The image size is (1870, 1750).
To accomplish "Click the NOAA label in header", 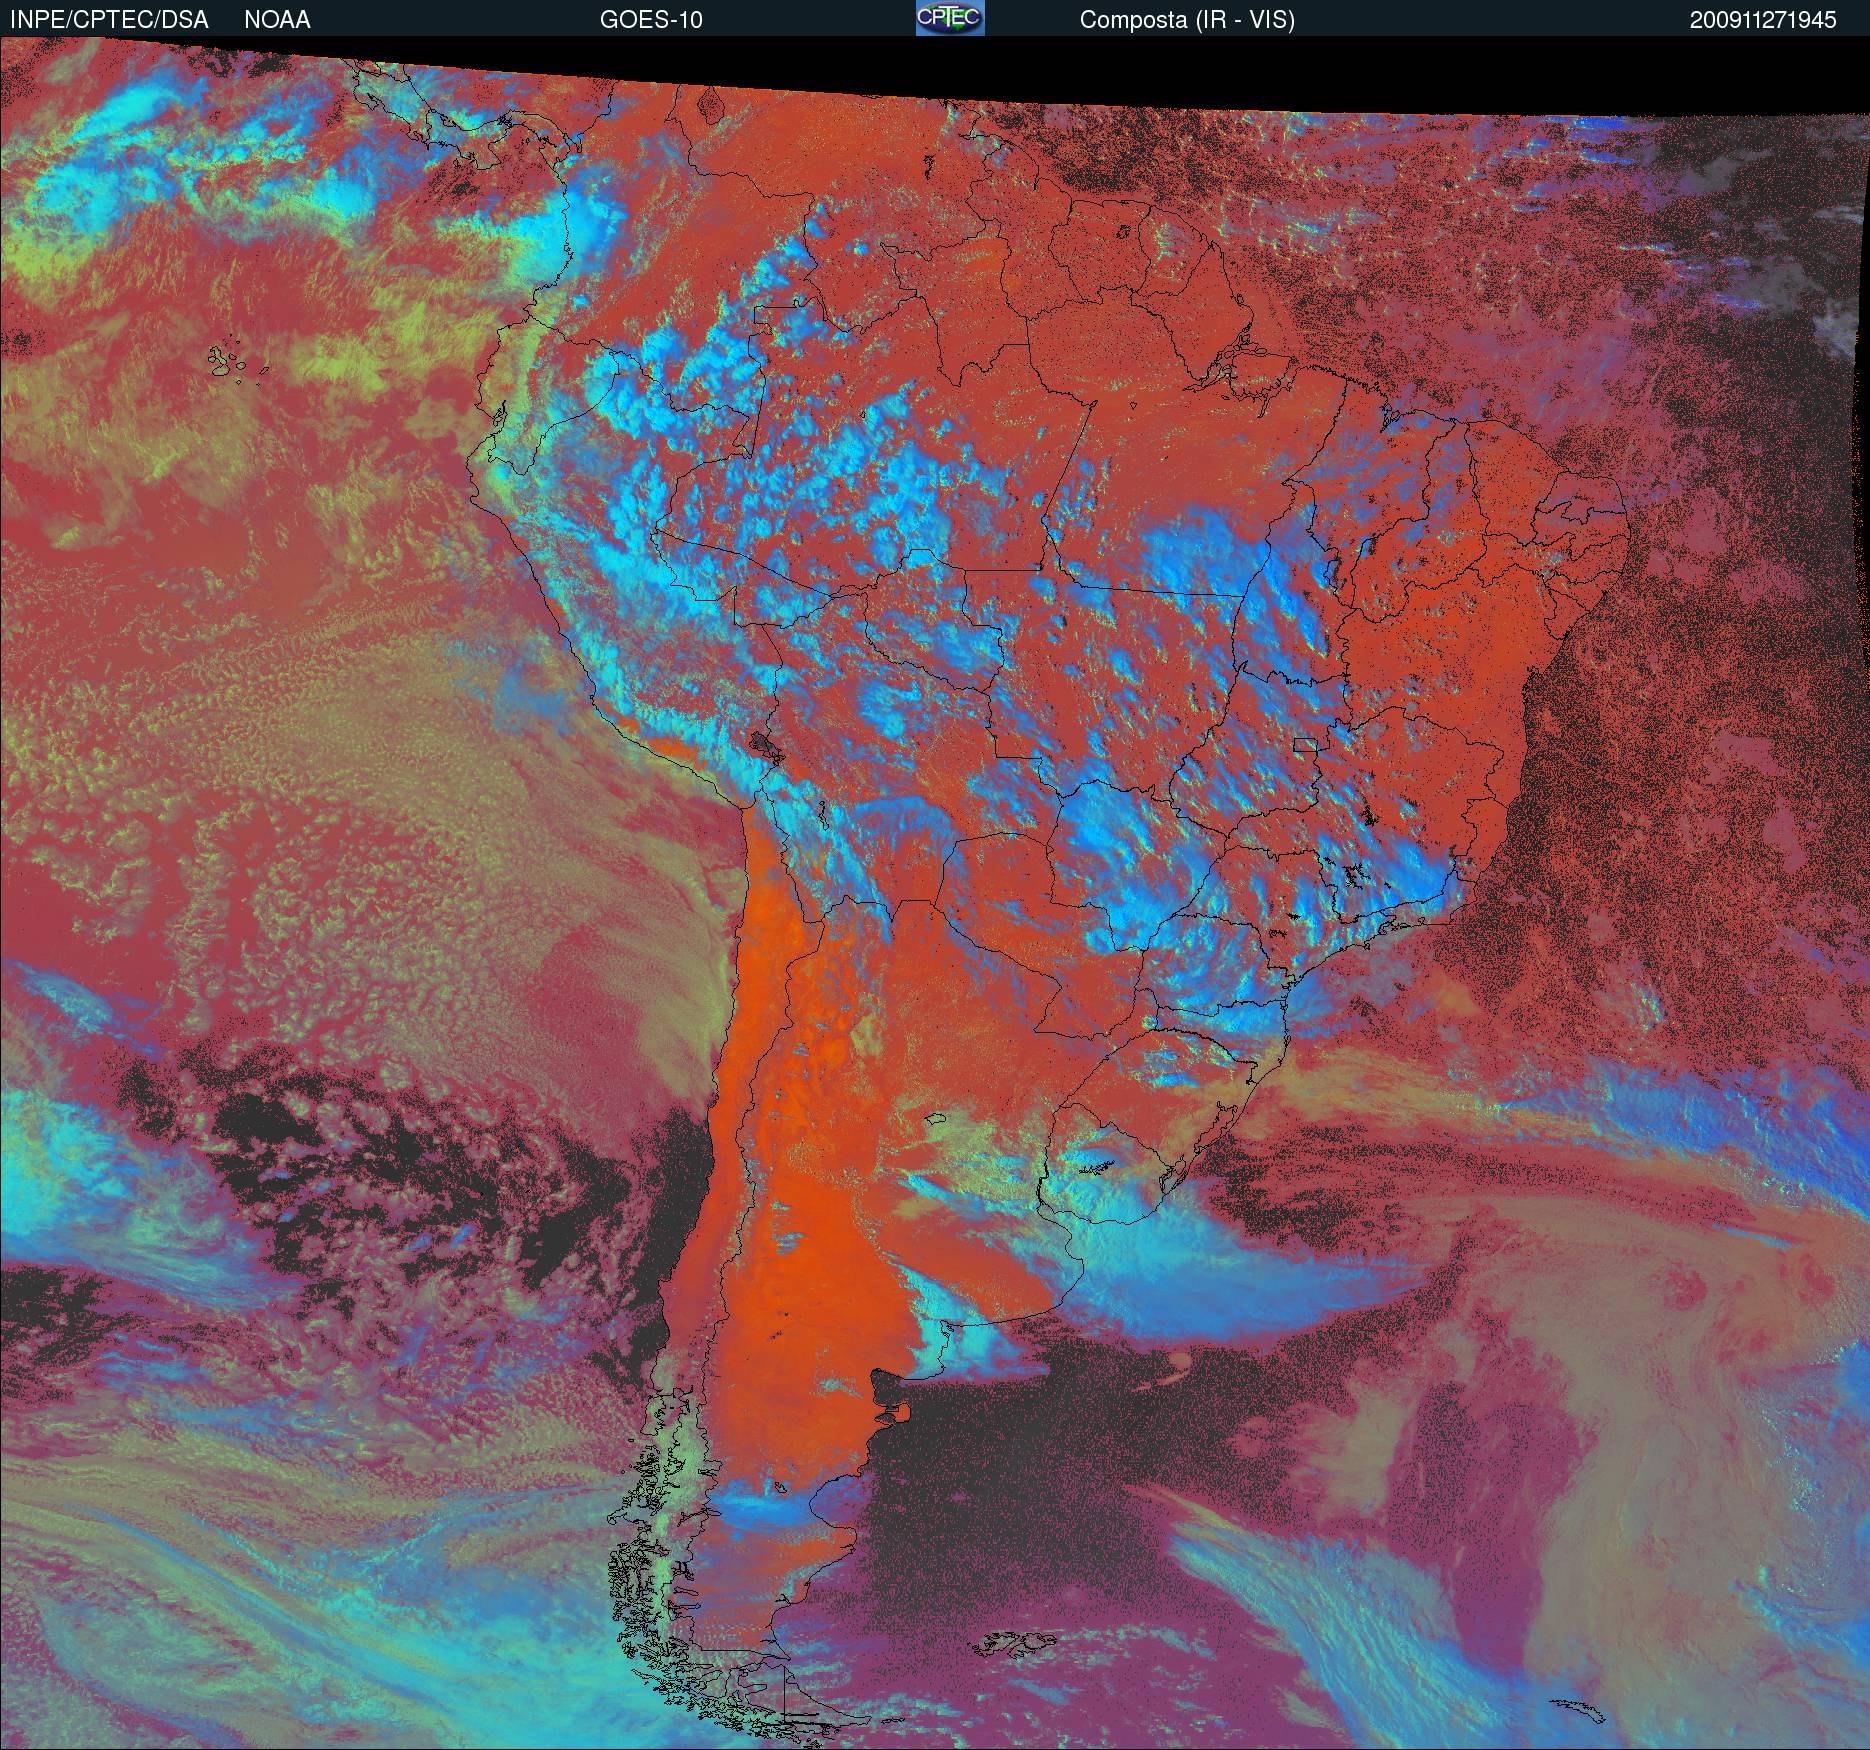I will coord(277,20).
